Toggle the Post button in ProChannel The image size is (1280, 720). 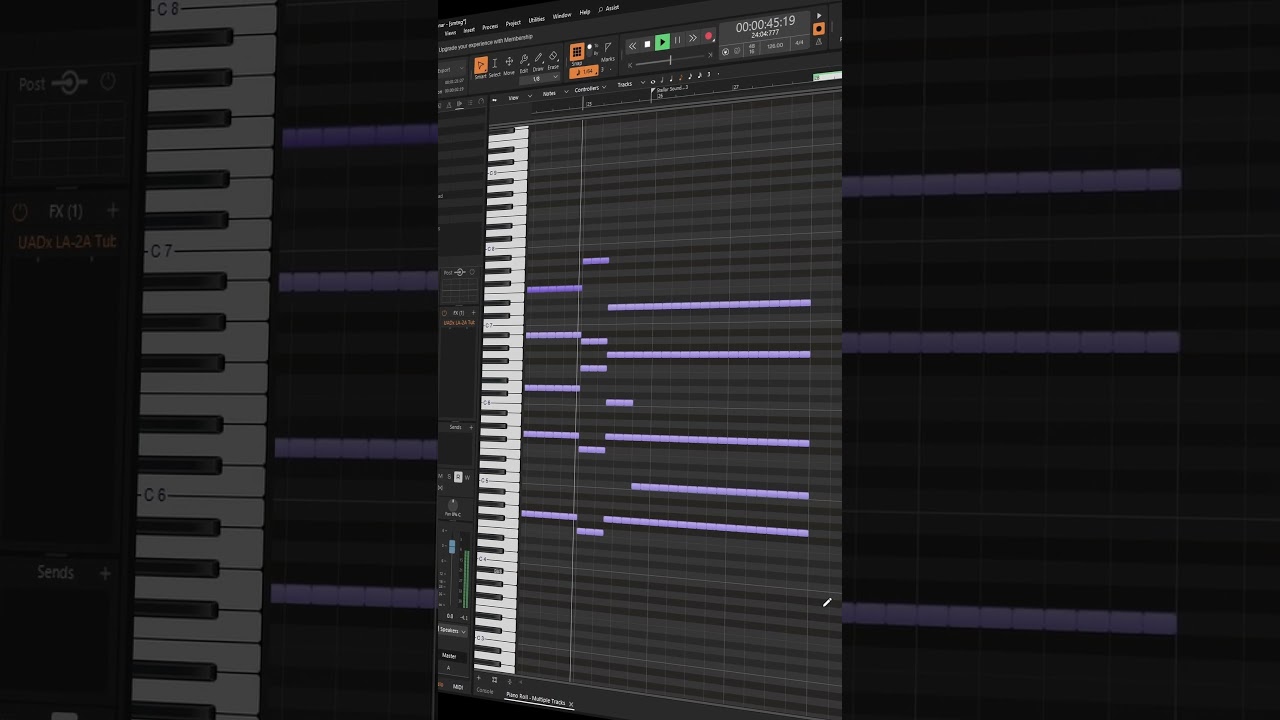pos(448,272)
